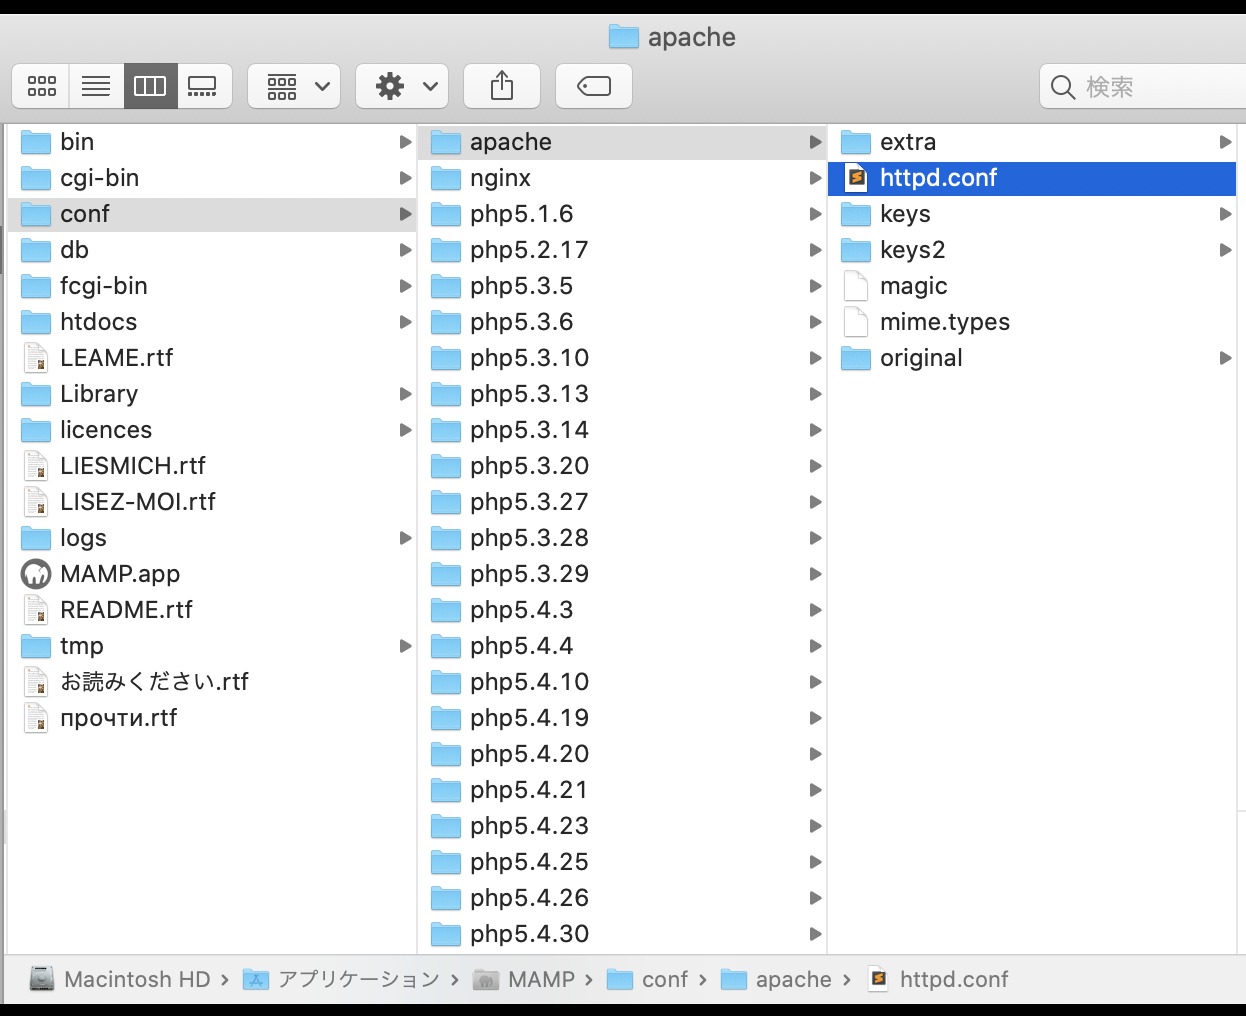The image size is (1246, 1016).
Task: Select the LIESMICH.rtf document icon
Action: point(36,466)
